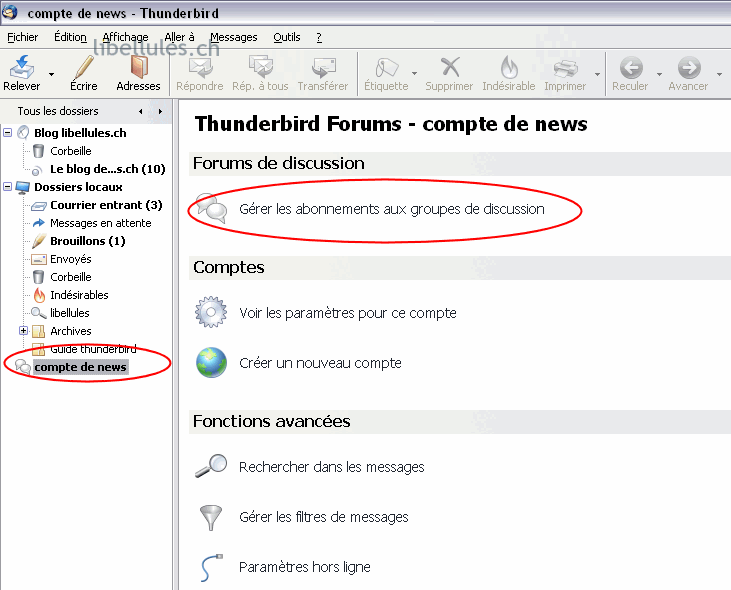Open the Étiquette dropdown arrow
This screenshot has width=731, height=590.
pos(414,74)
